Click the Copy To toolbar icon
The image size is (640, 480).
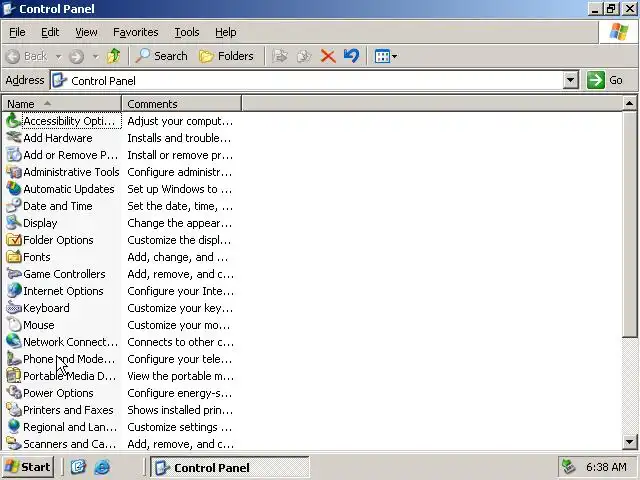coord(304,56)
